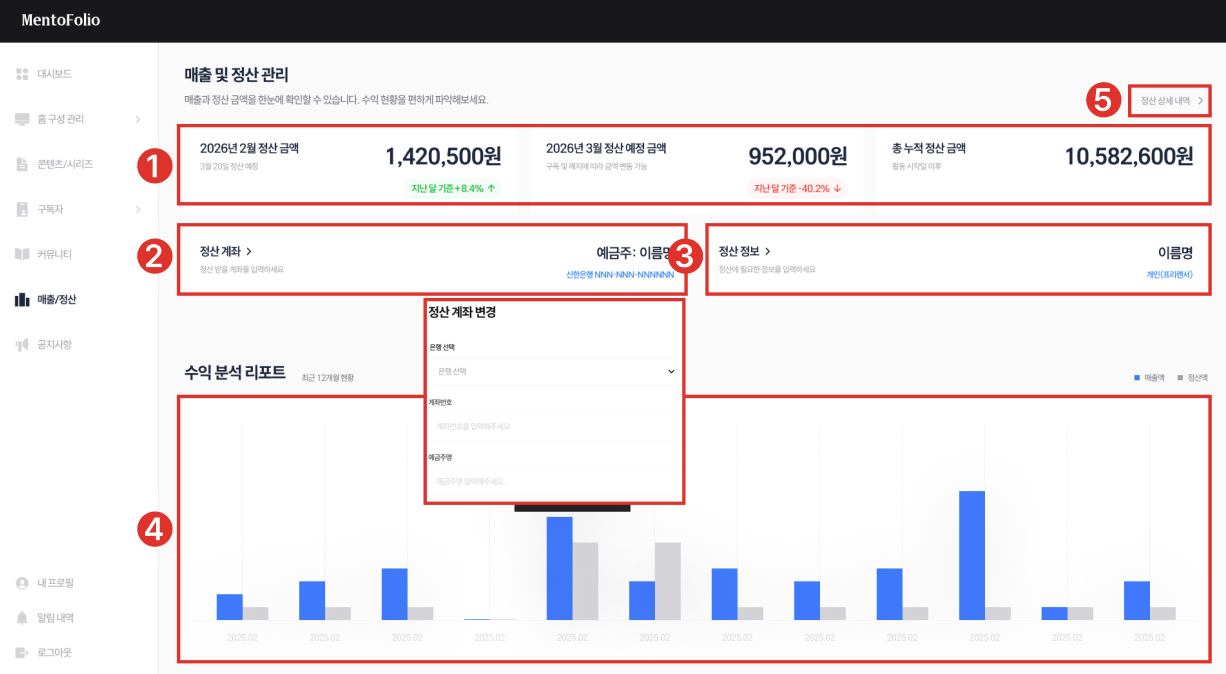Click the 총 누적 정산 금액 title

929,148
